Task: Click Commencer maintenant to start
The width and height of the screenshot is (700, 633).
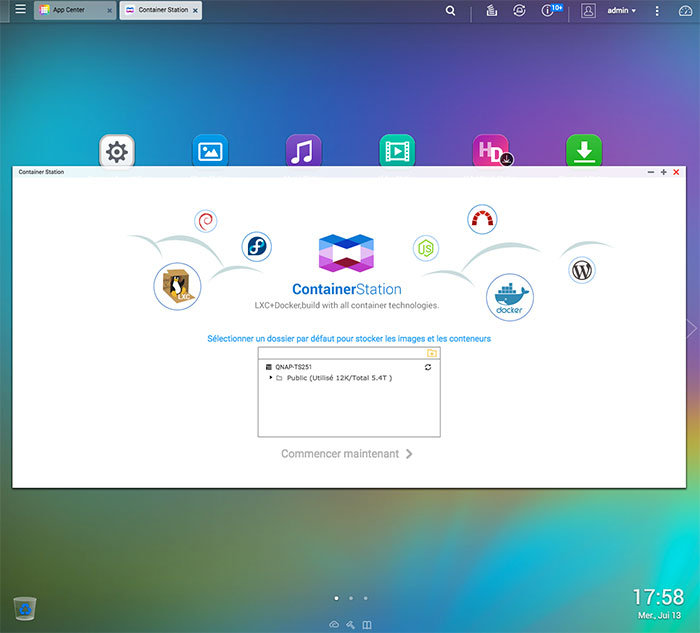Action: coord(346,454)
